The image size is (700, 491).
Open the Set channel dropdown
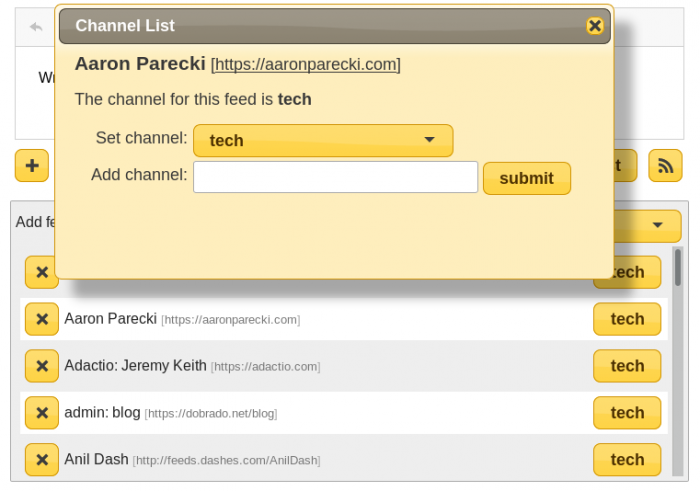pos(323,140)
